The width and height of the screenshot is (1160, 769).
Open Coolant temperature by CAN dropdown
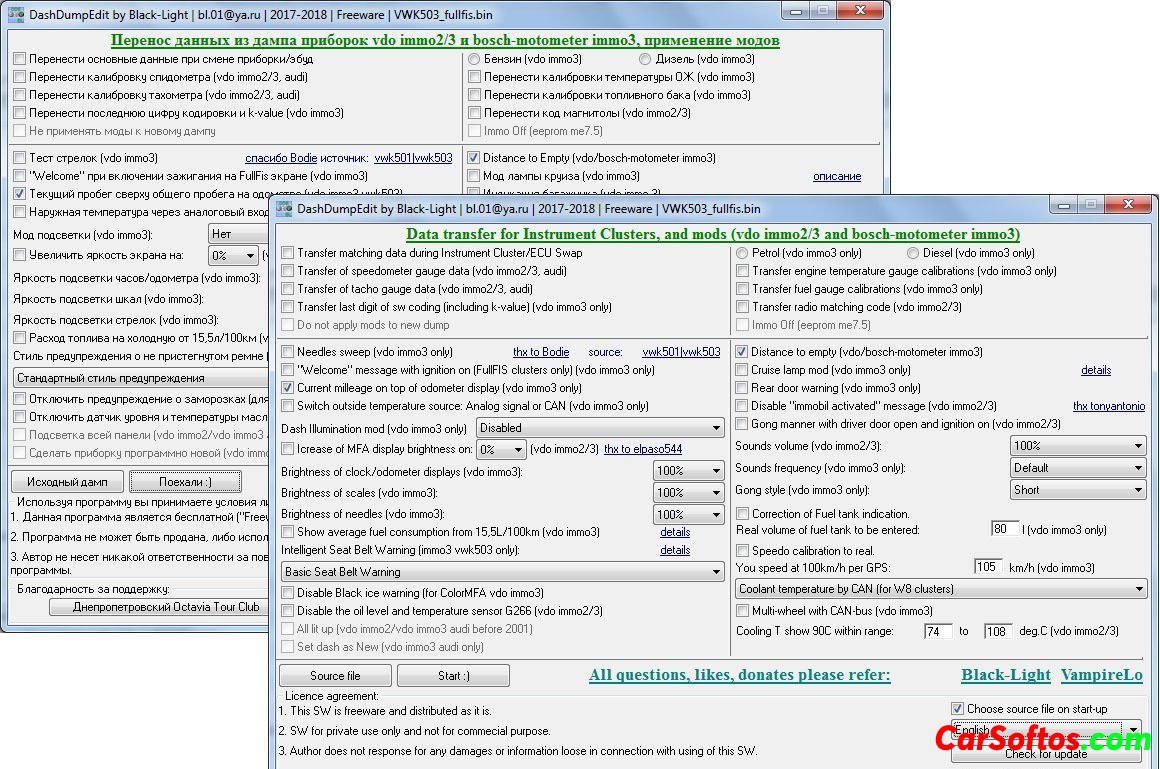pyautogui.click(x=941, y=590)
